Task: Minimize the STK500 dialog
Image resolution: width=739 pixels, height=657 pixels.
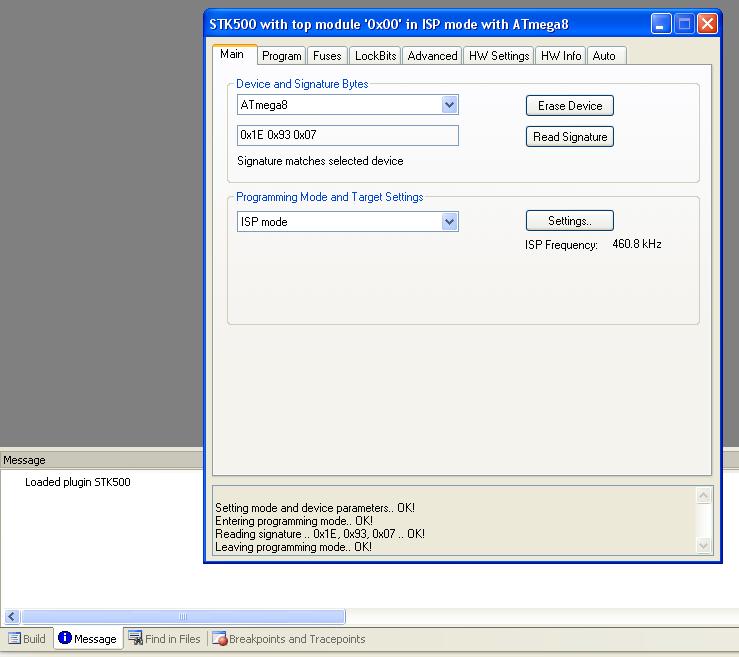Action: point(661,24)
